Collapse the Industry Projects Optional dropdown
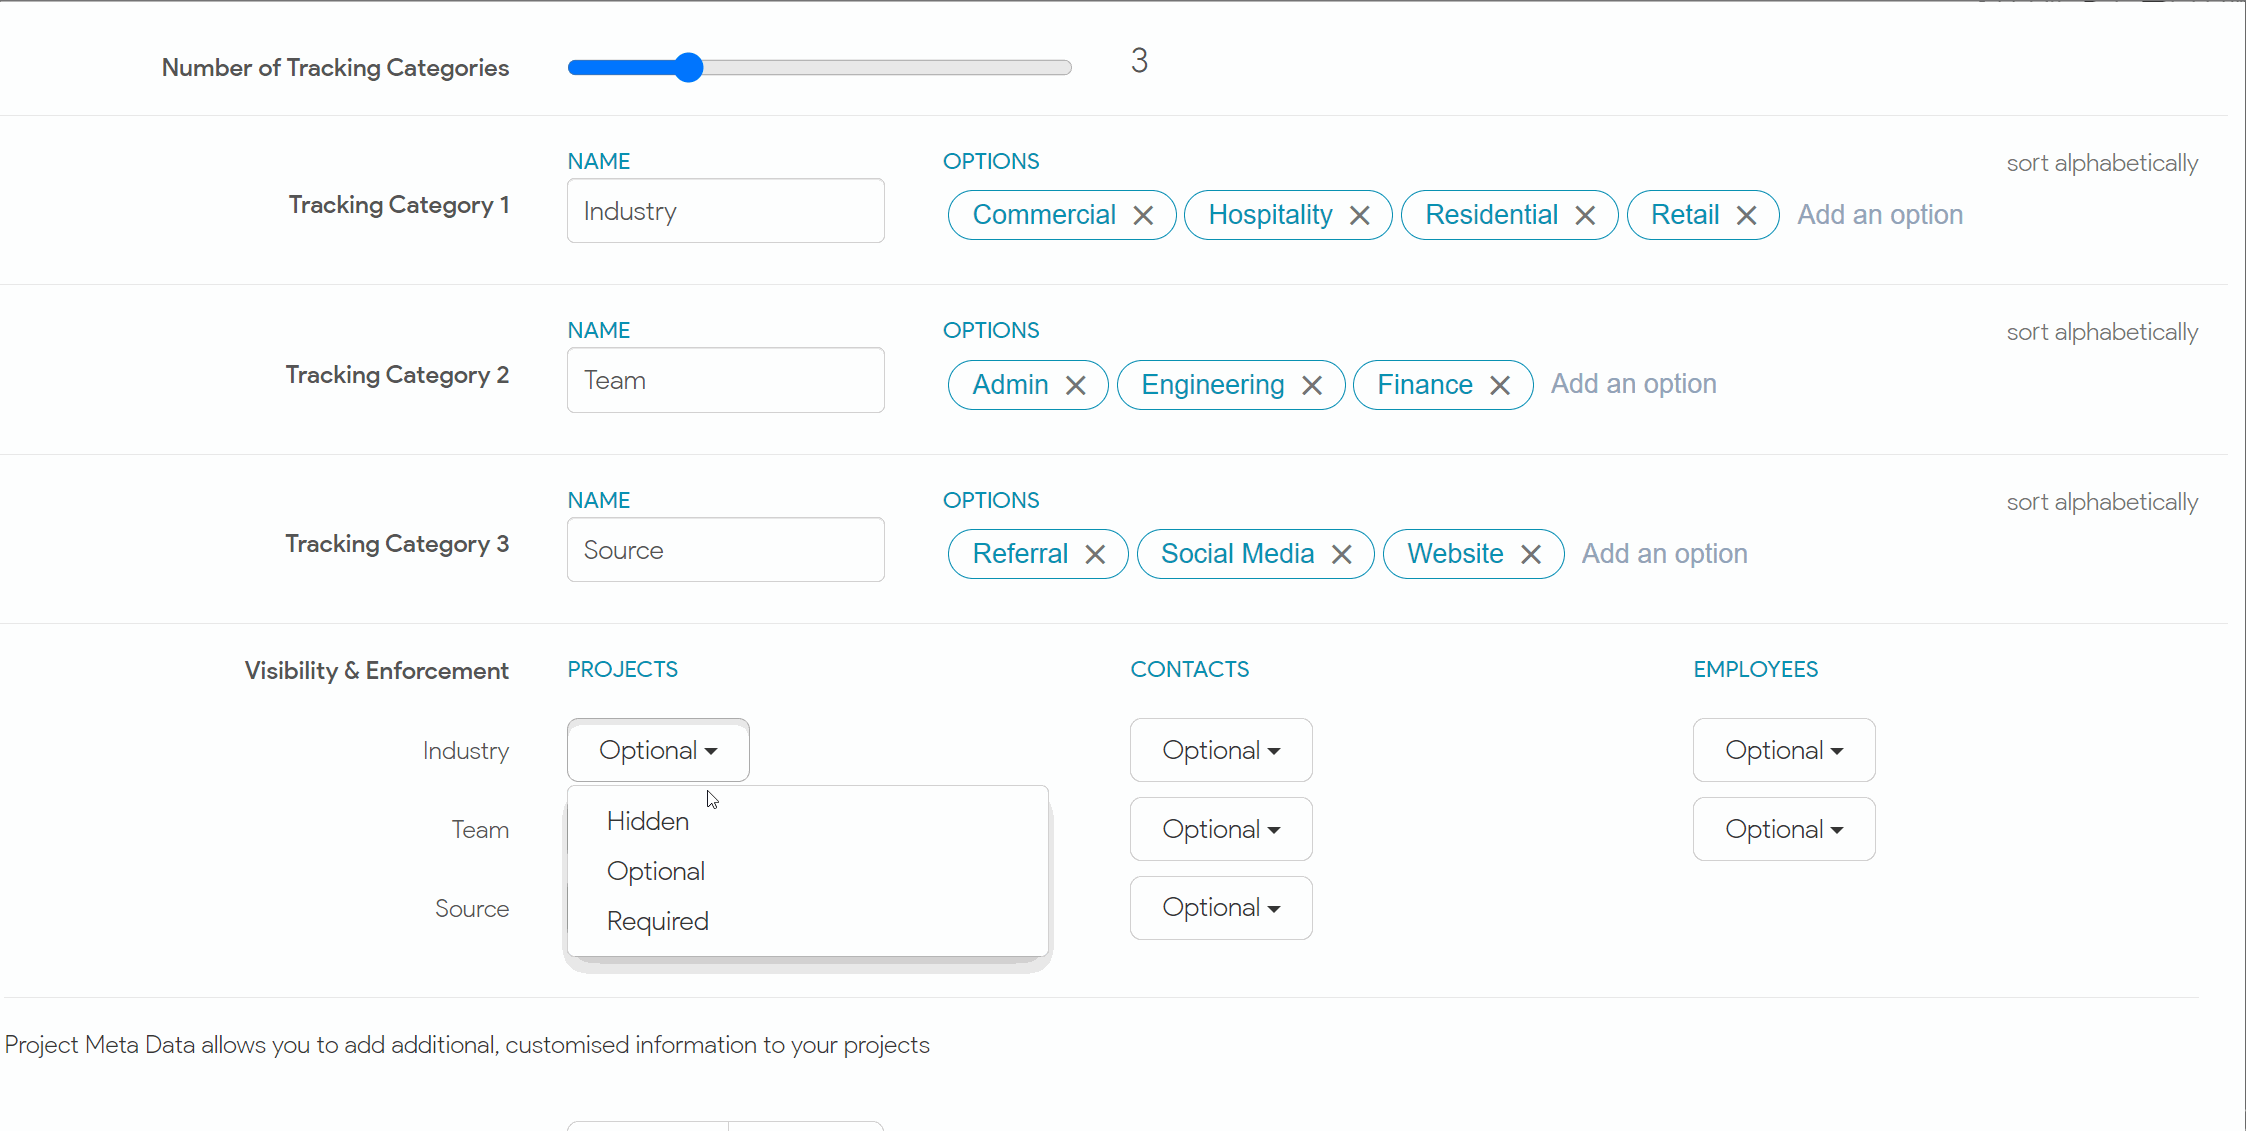 tap(657, 750)
